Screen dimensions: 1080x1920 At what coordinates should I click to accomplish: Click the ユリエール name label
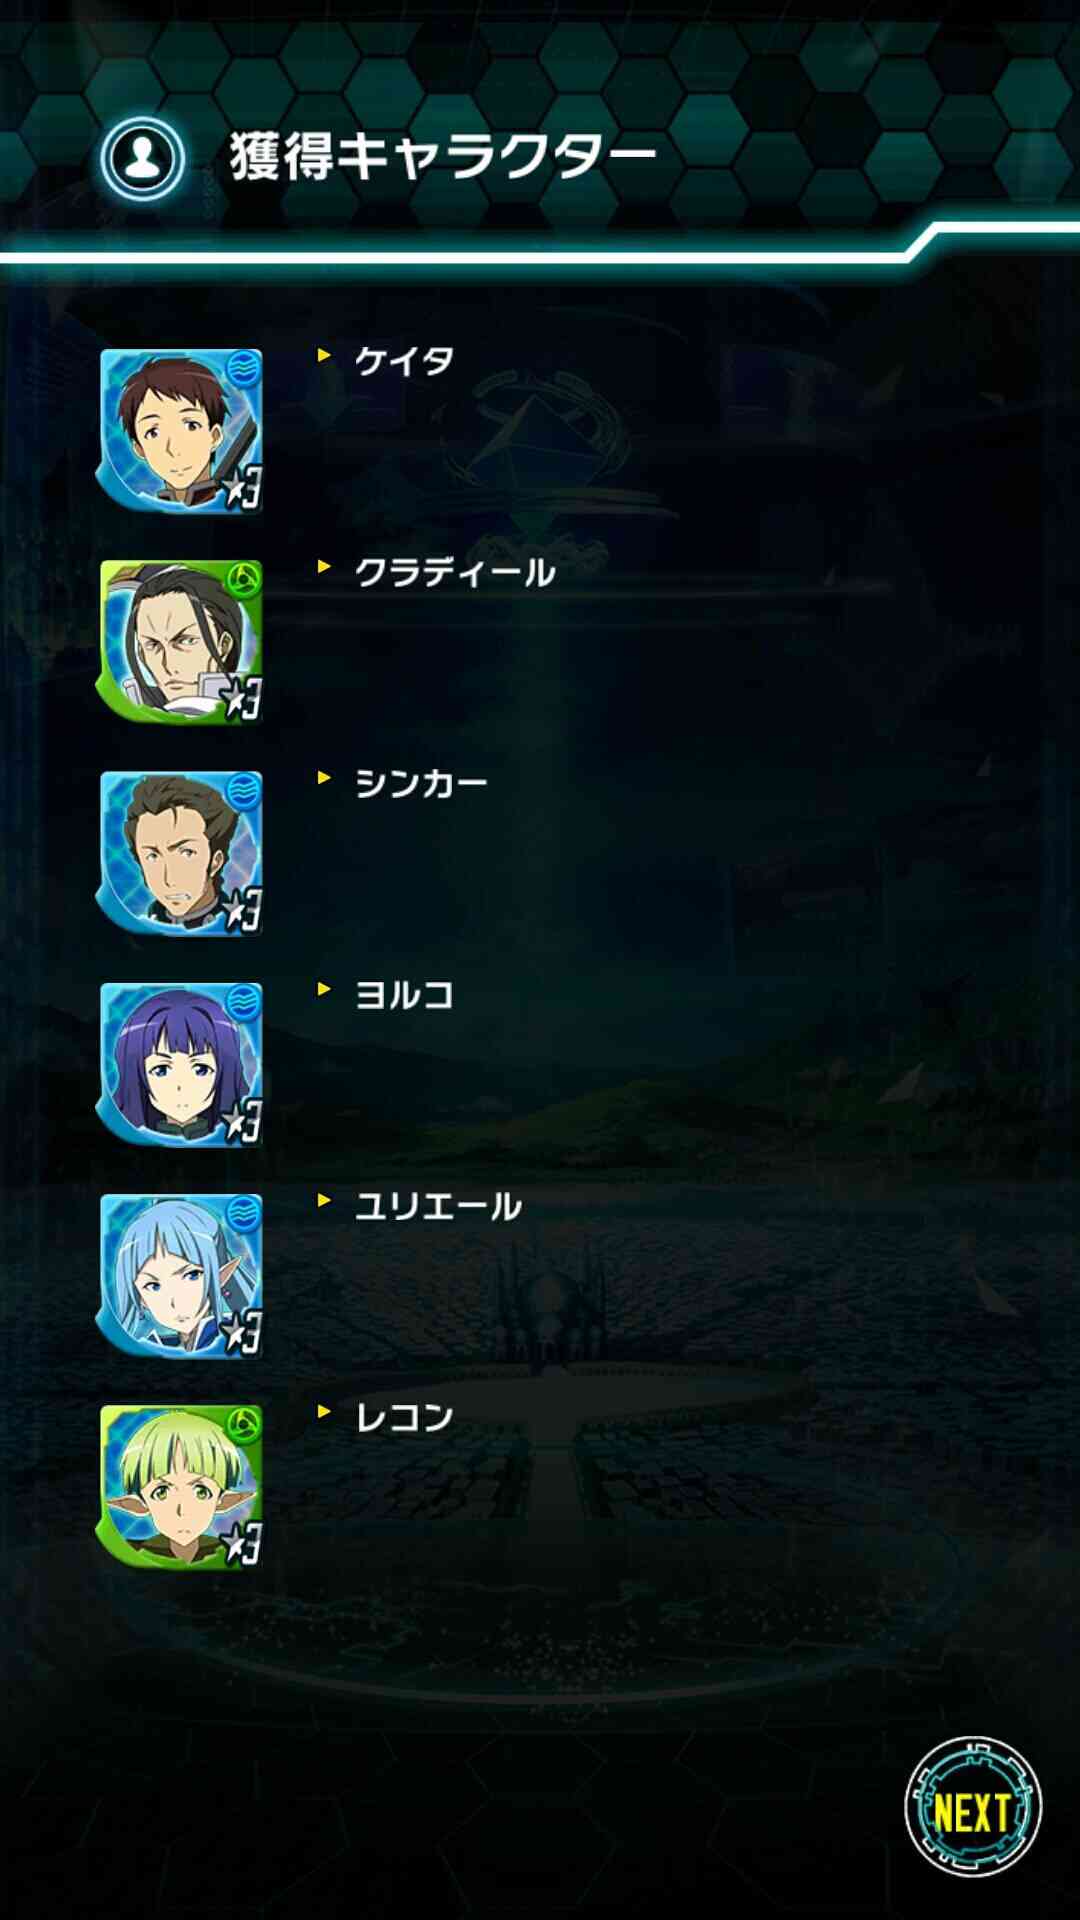(x=438, y=1206)
